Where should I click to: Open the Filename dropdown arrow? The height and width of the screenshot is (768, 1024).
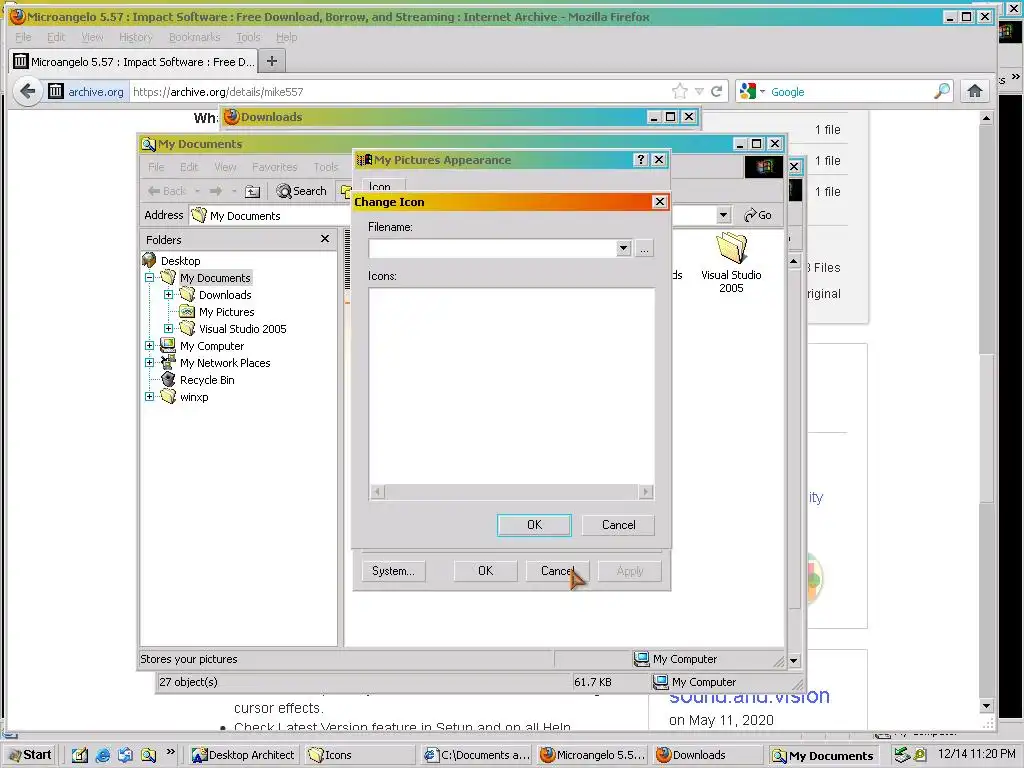tap(623, 248)
